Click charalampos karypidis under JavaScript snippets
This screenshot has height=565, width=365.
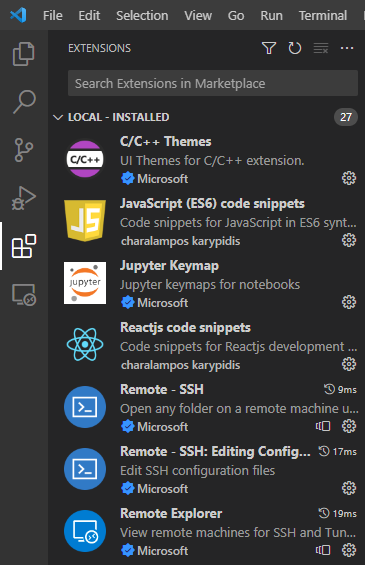pos(181,241)
